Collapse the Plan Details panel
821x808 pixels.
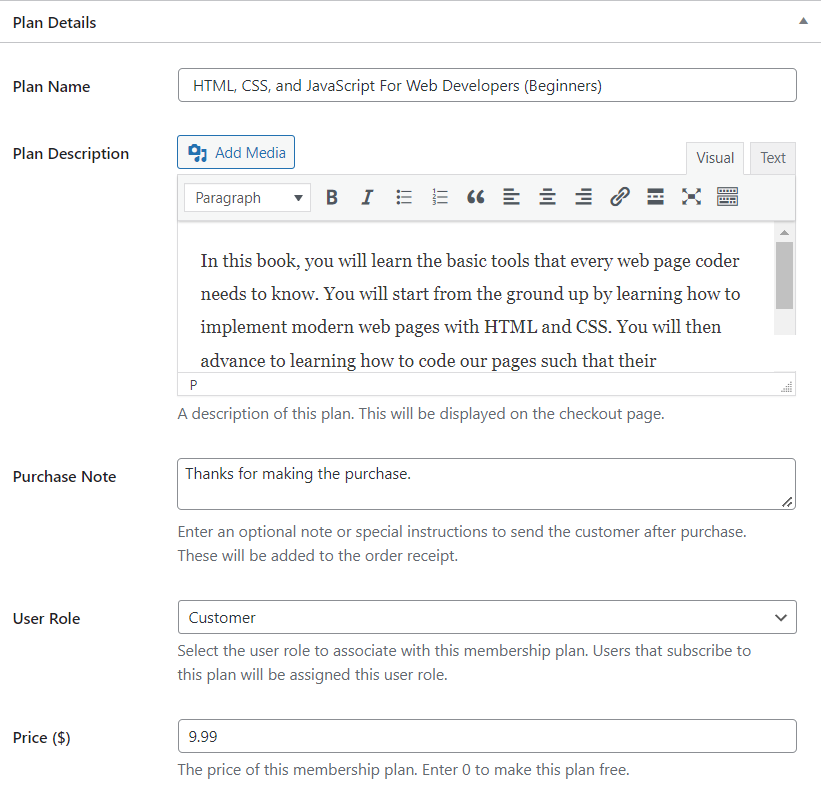803,21
